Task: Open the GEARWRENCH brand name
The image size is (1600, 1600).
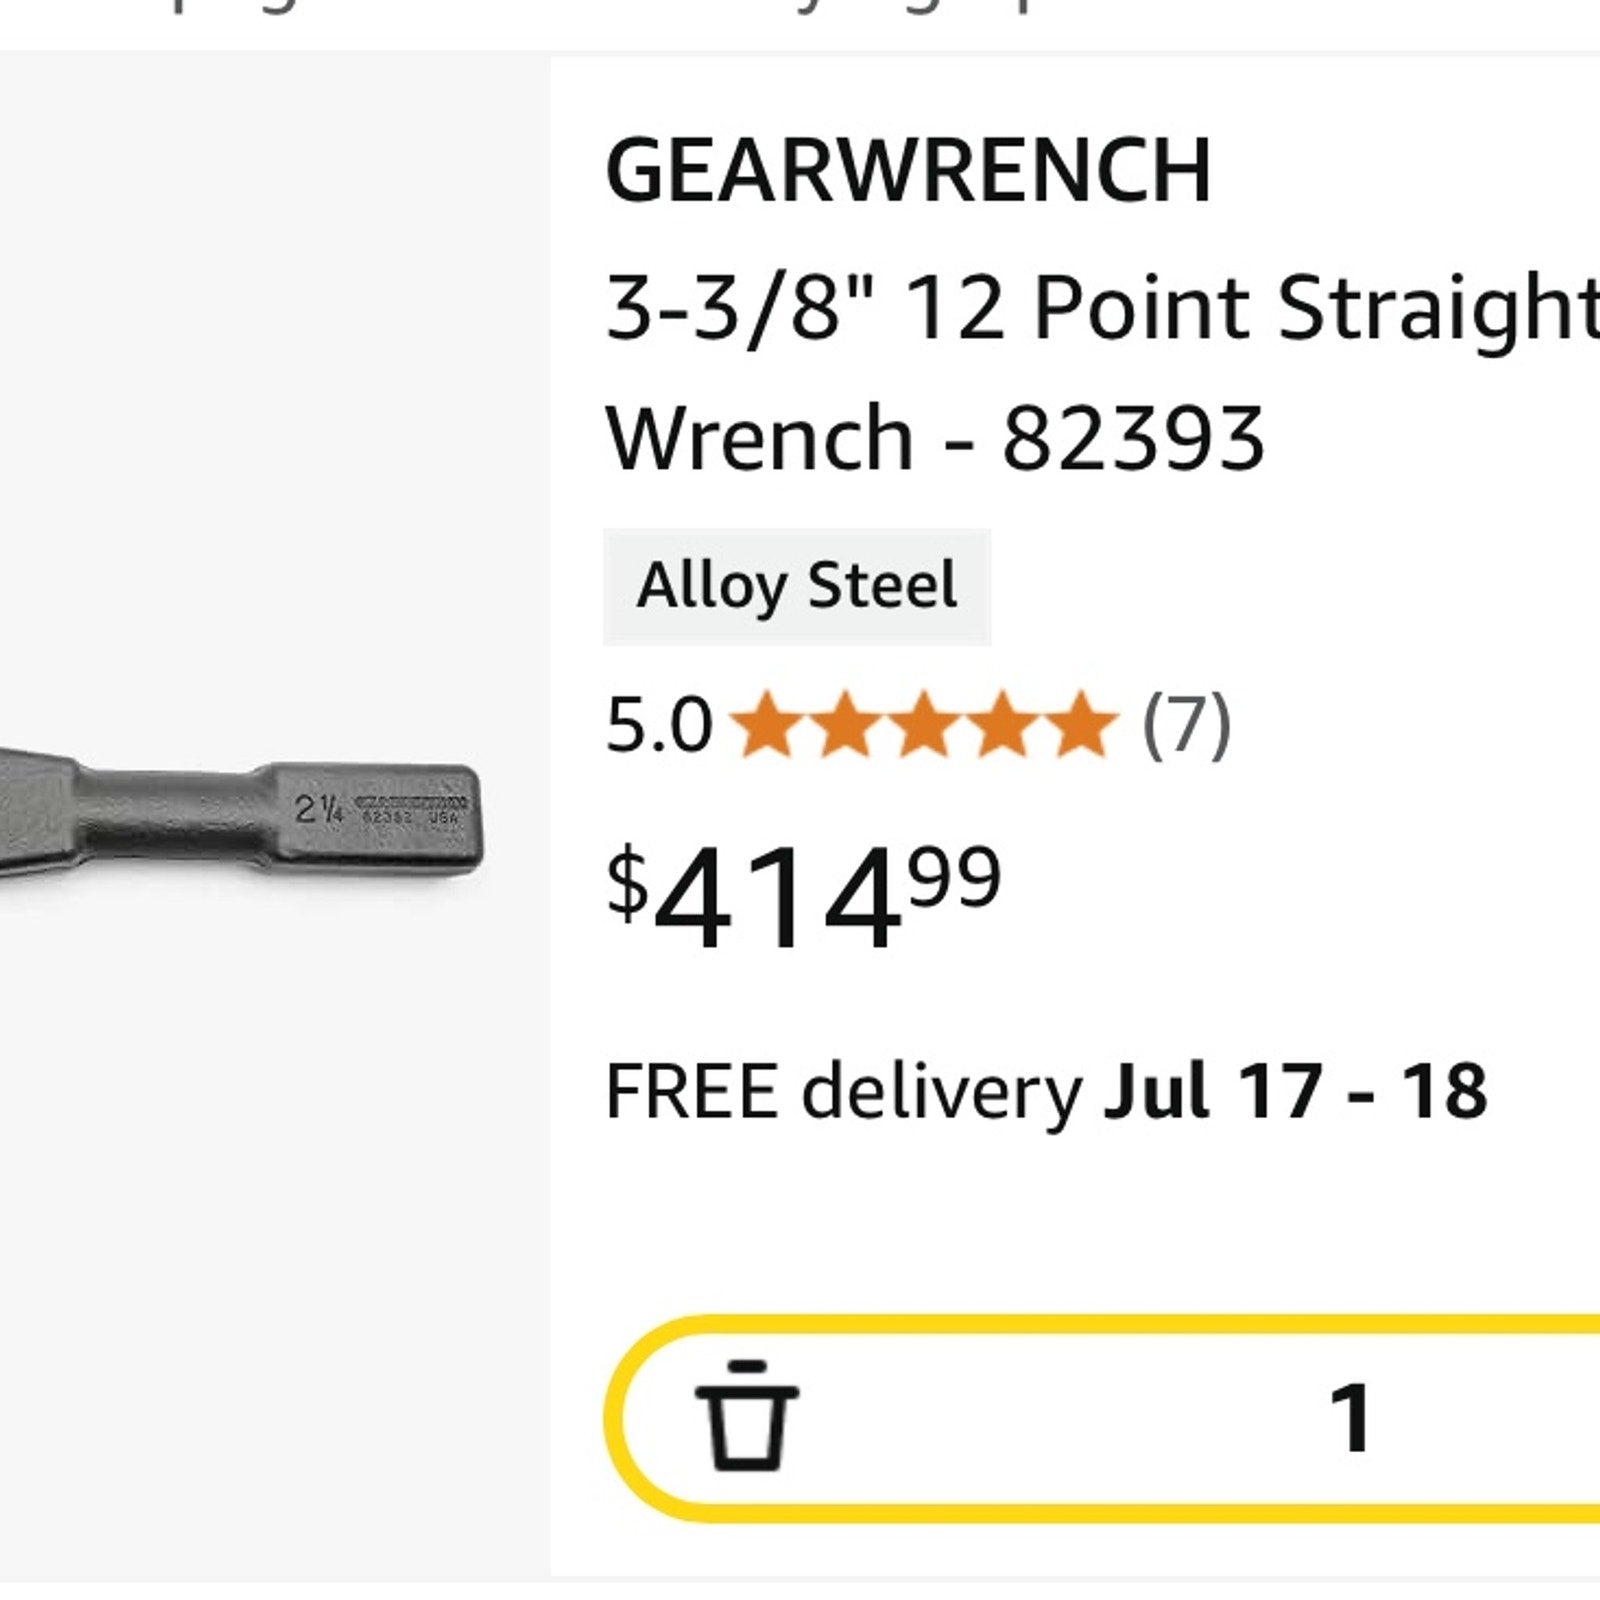Action: click(908, 171)
